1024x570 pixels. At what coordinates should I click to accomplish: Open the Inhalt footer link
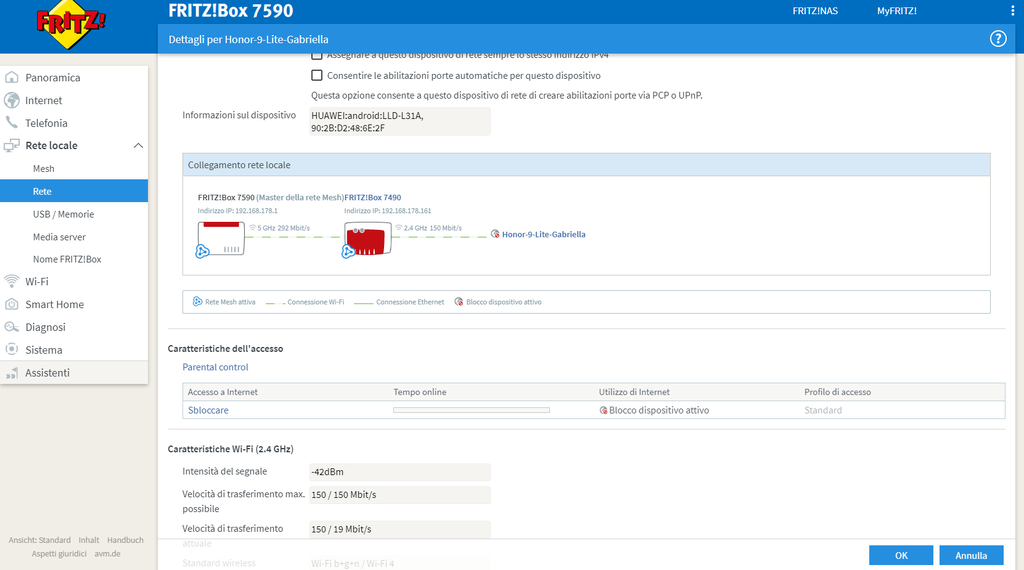(89, 540)
